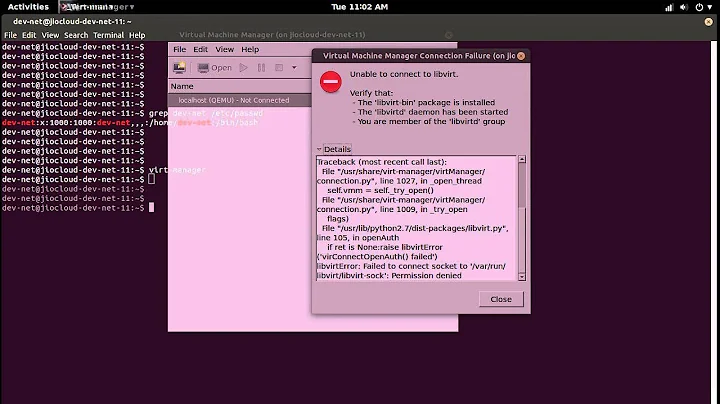
Task: Open the terminal Help menu
Action: tap(137, 35)
